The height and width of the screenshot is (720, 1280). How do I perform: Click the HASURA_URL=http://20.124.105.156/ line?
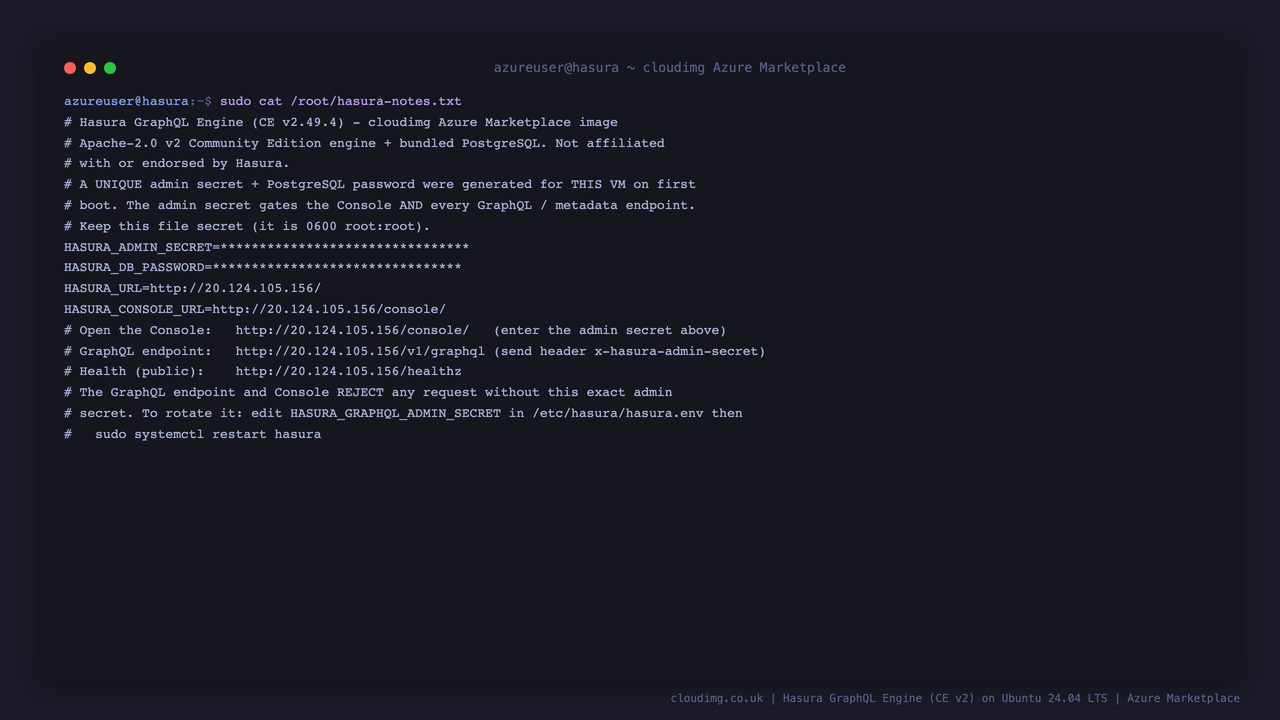[192, 288]
